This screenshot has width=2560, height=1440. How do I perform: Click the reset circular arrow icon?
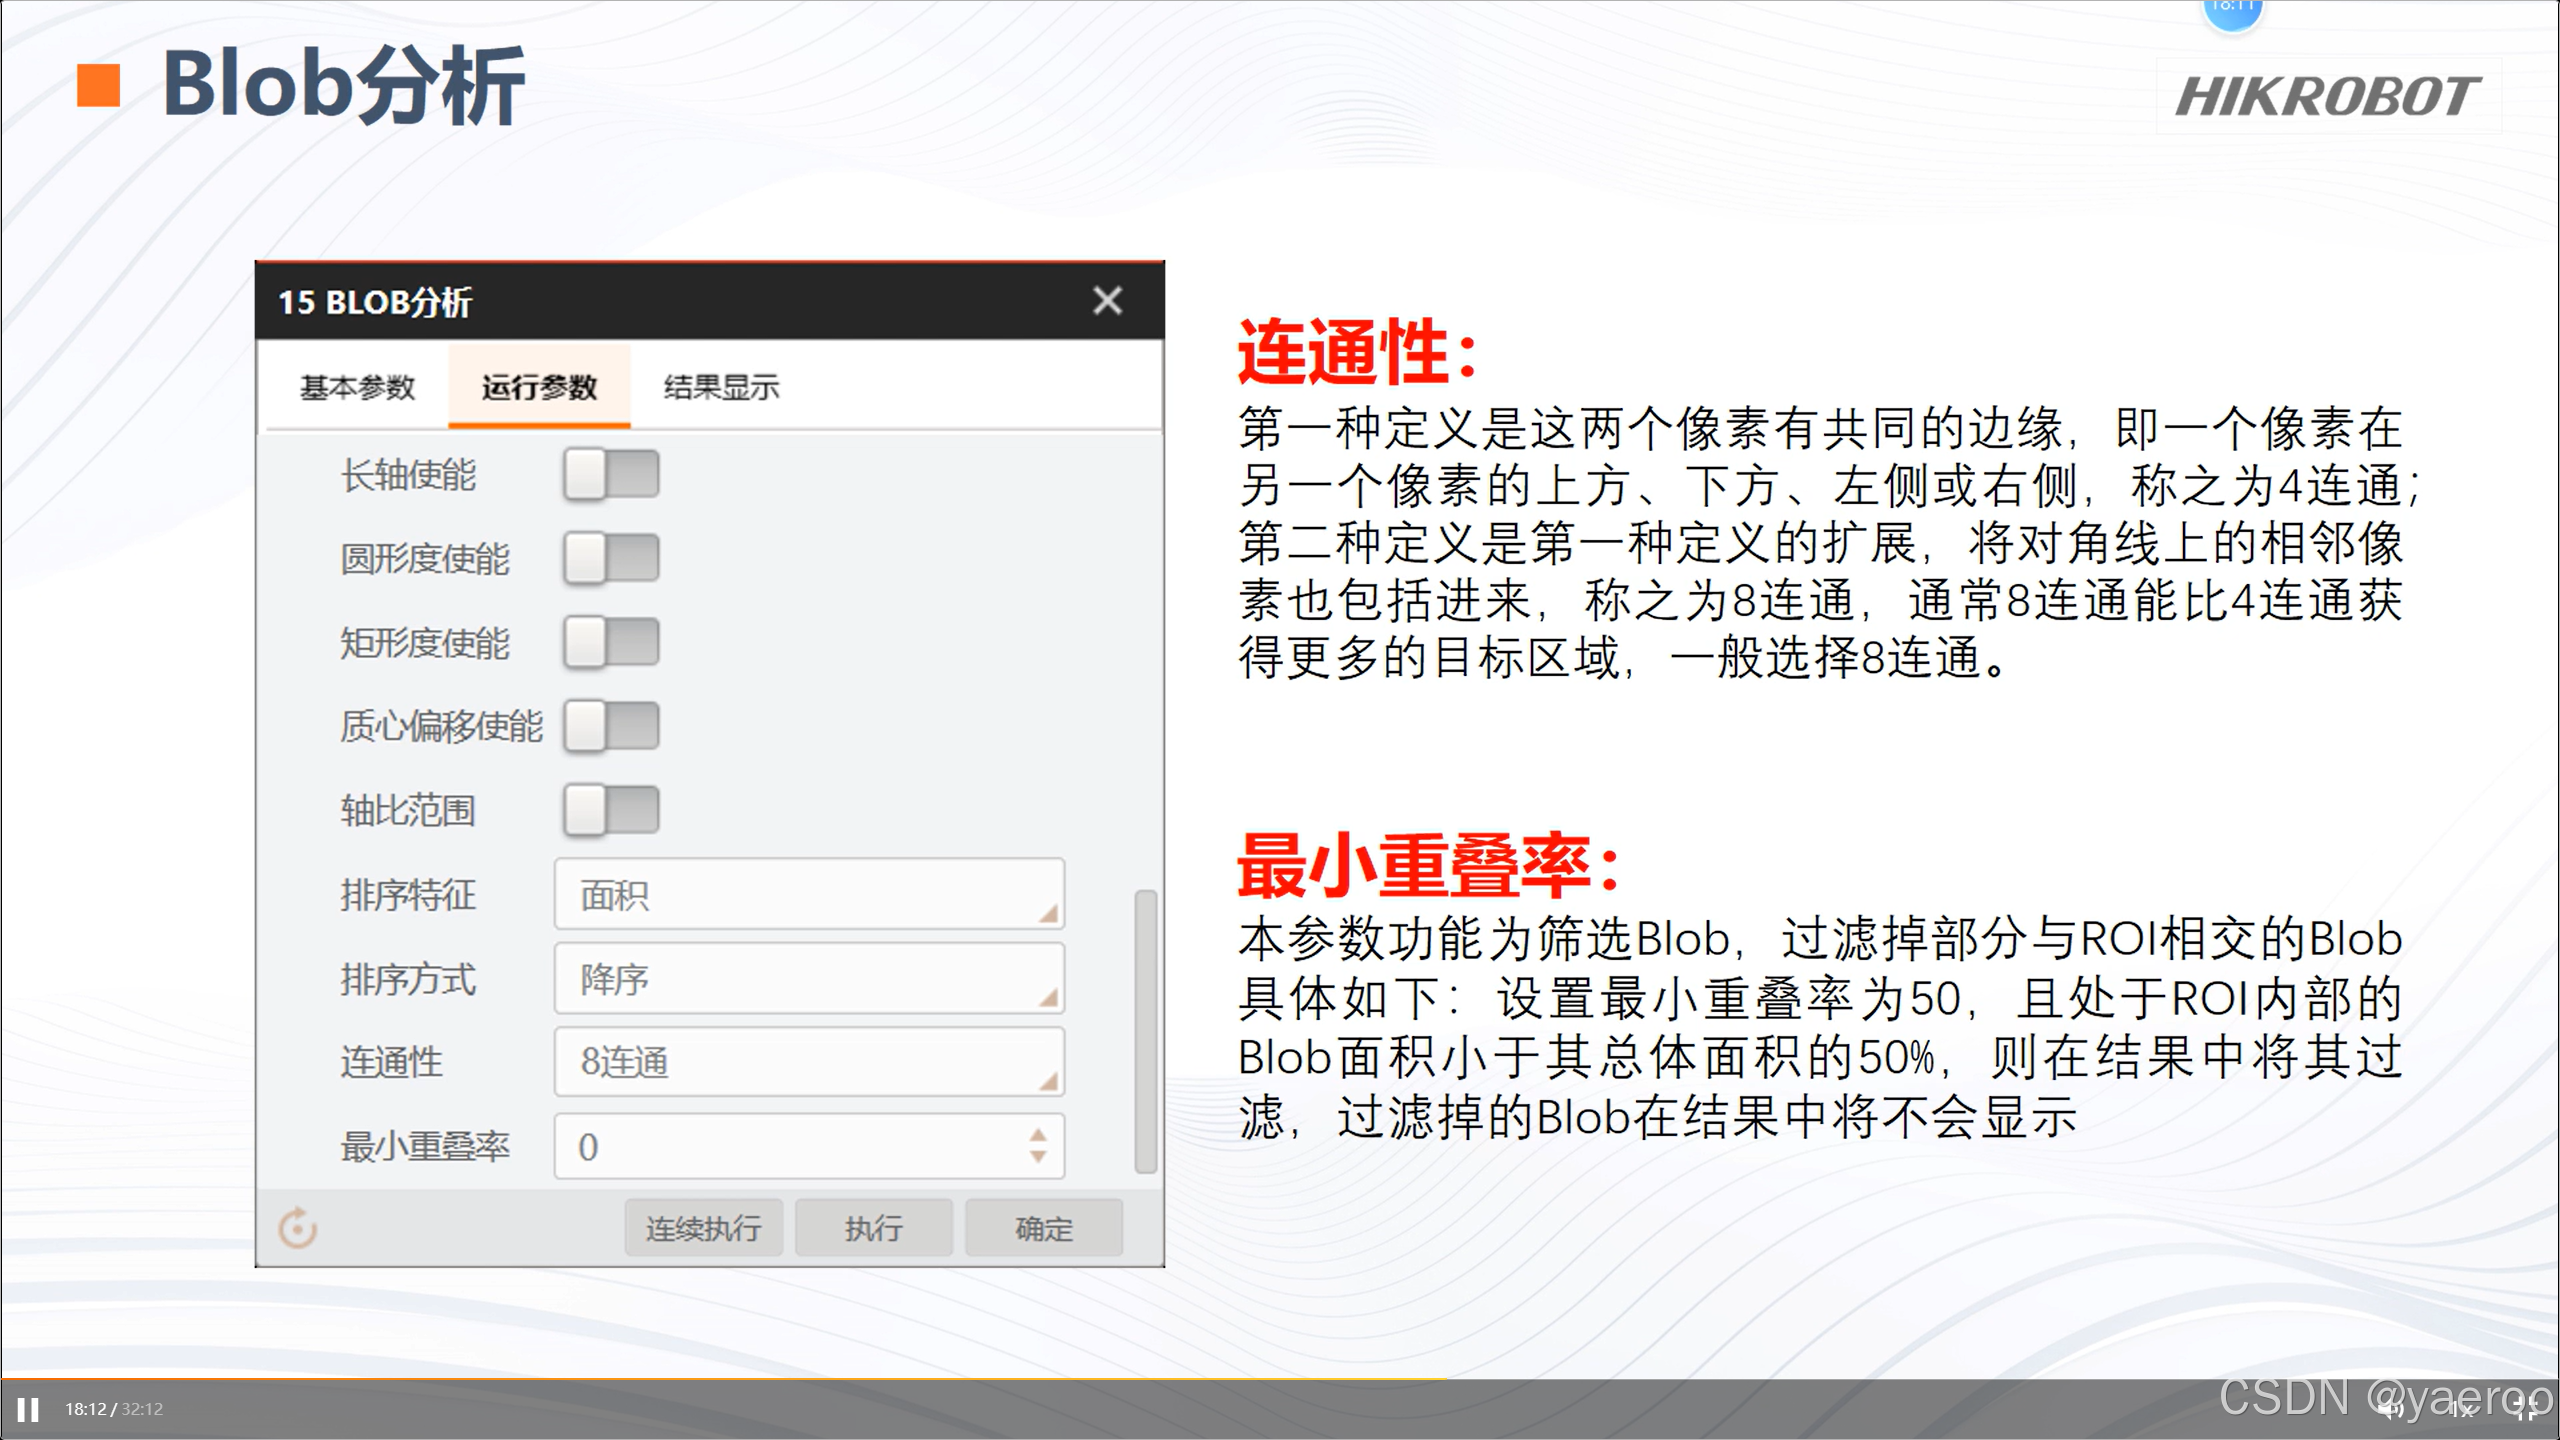[297, 1228]
